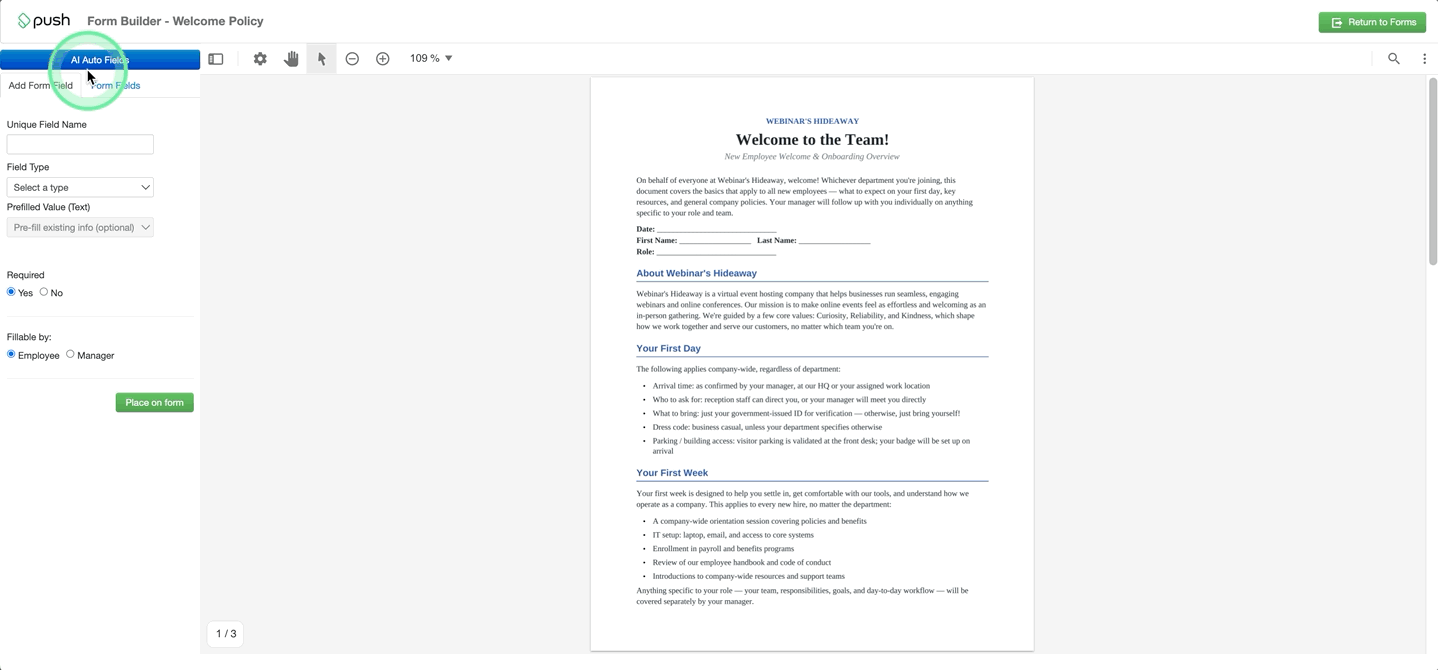Screen dimensions: 1438x670
Task: Open the 109 % zoom dropdown
Action: point(431,58)
